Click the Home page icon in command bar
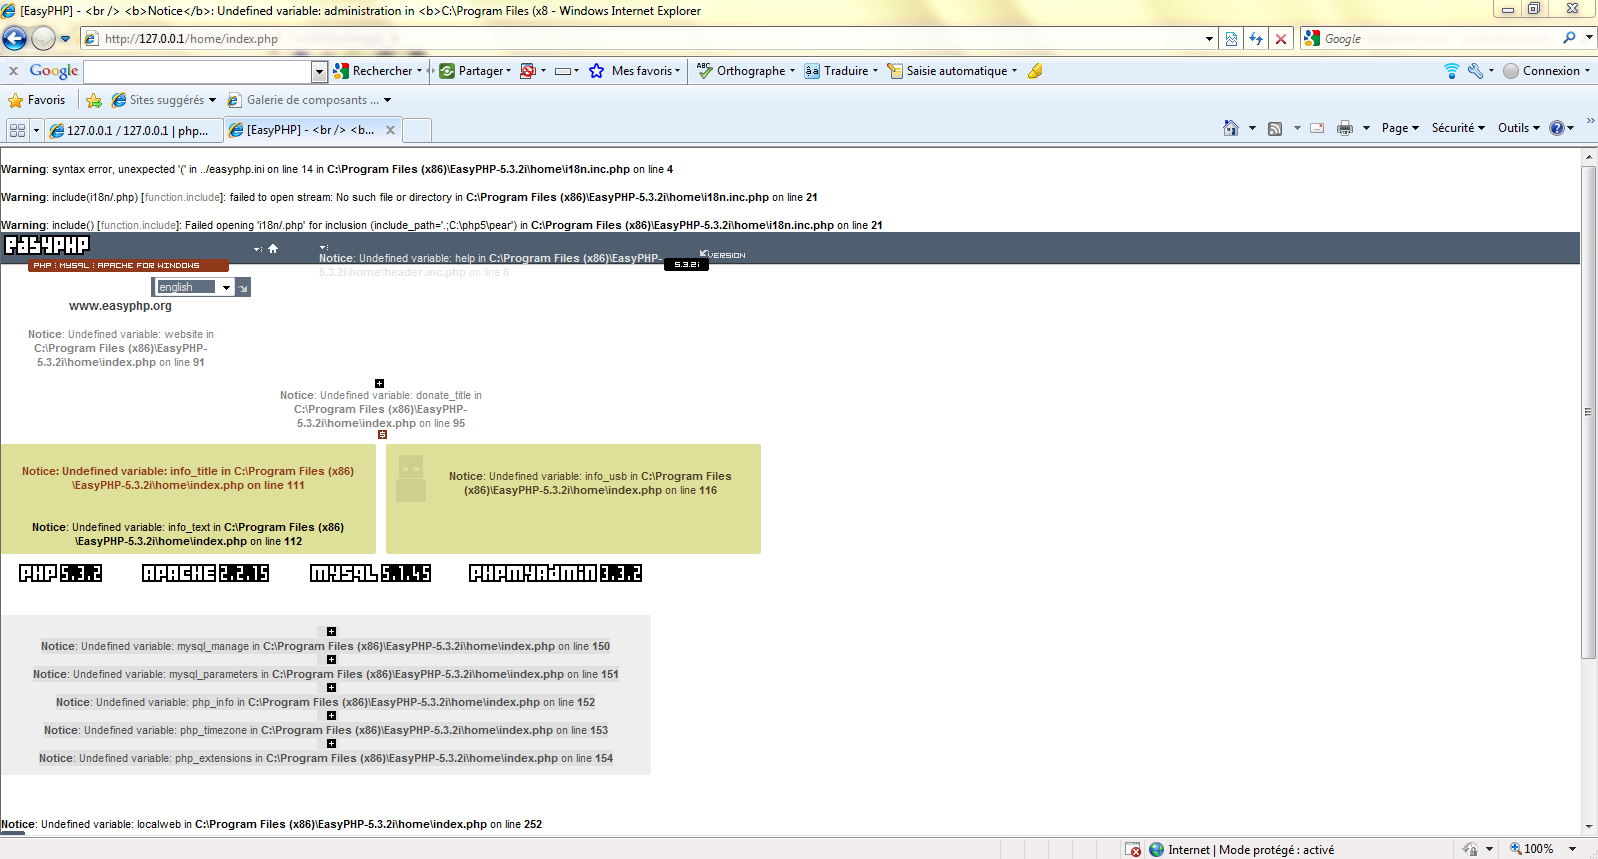This screenshot has height=859, width=1598. click(1231, 128)
